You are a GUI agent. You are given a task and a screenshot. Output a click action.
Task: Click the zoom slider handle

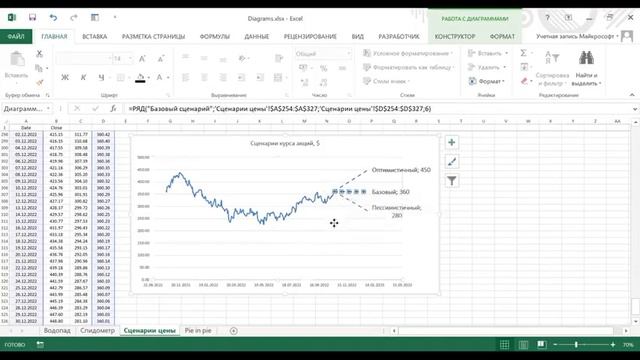pos(576,345)
